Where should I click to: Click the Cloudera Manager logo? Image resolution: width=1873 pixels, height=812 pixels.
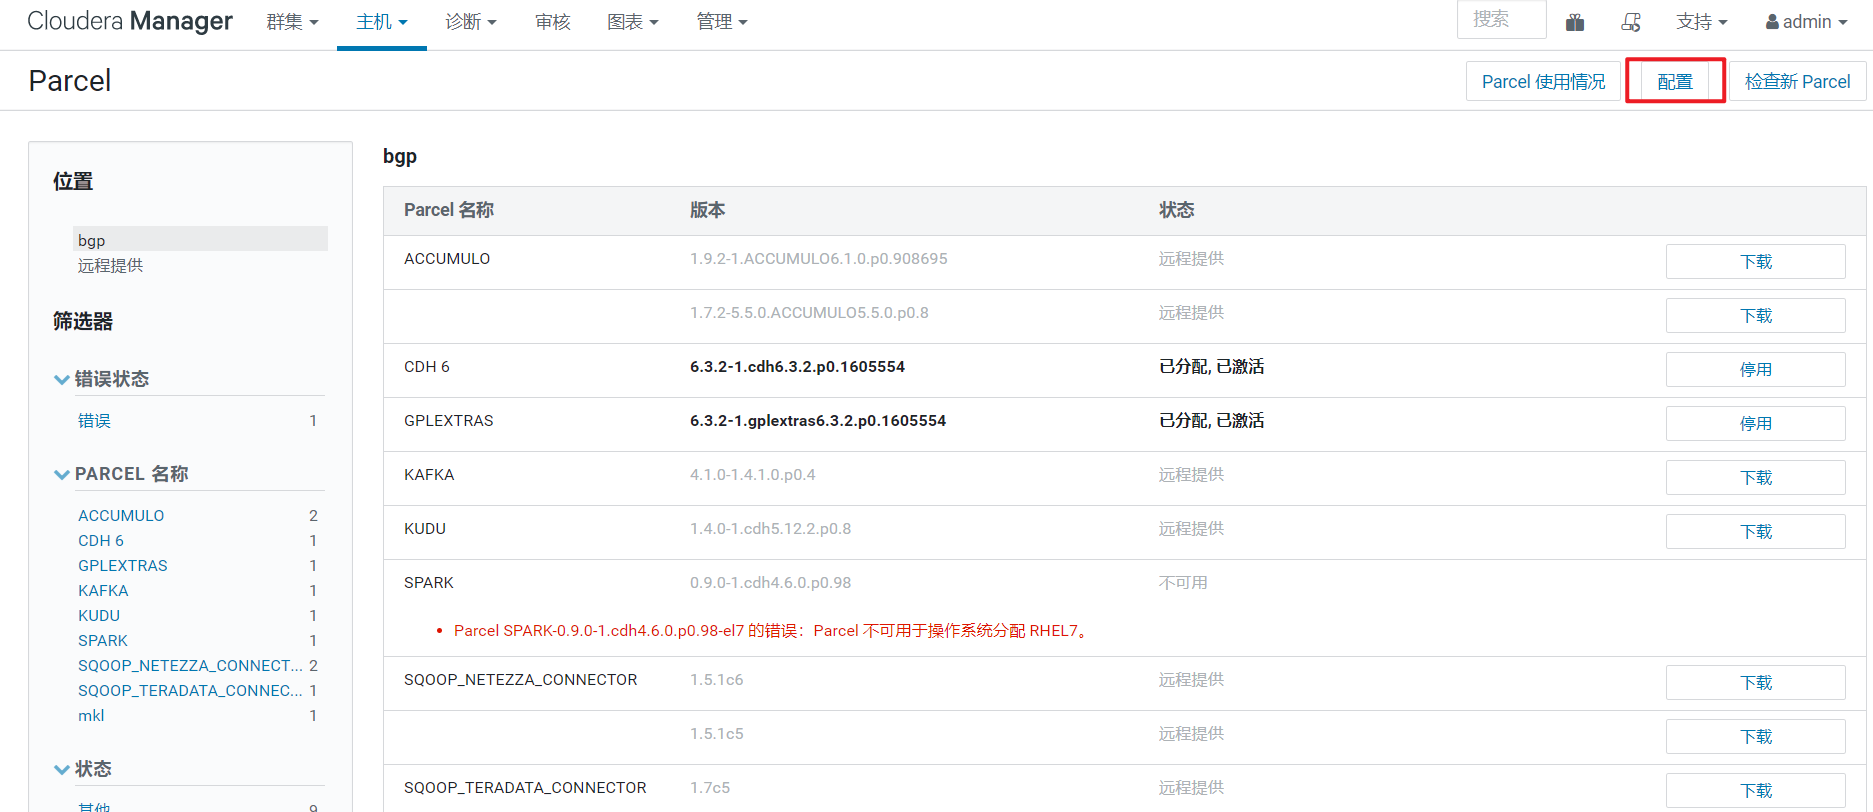pyautogui.click(x=130, y=21)
